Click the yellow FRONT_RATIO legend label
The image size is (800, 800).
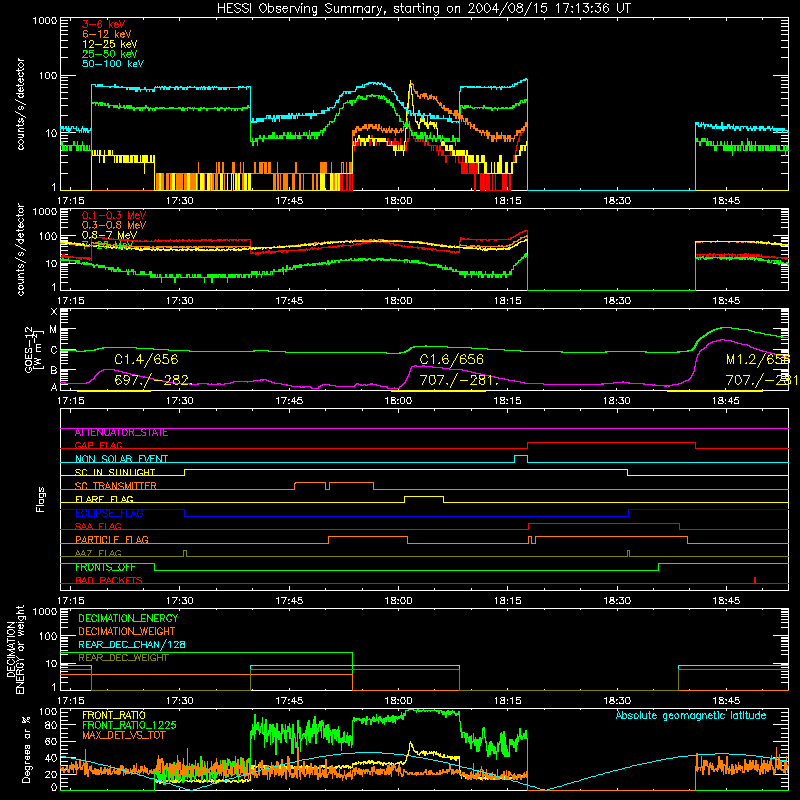(x=113, y=716)
